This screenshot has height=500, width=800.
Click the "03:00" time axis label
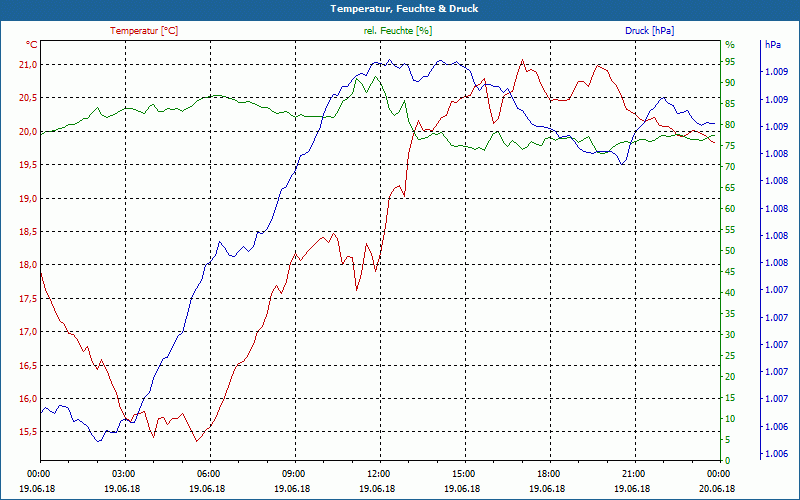(122, 473)
